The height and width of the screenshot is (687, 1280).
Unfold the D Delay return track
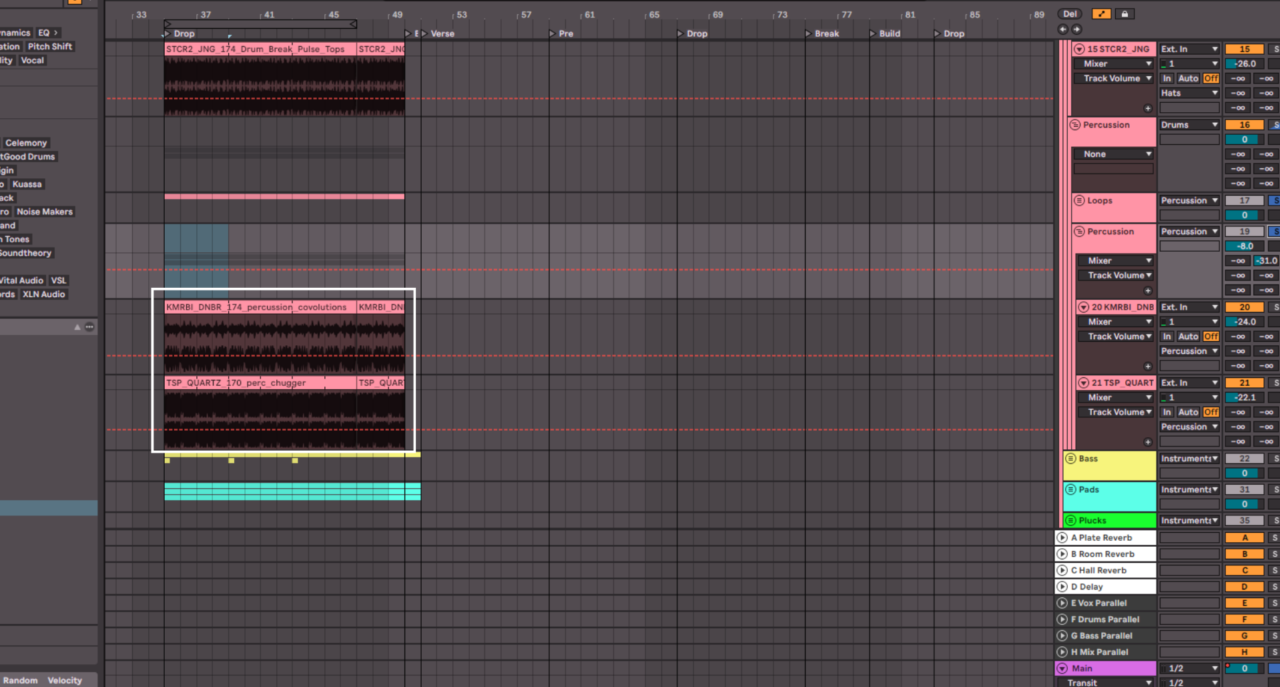tap(1062, 587)
